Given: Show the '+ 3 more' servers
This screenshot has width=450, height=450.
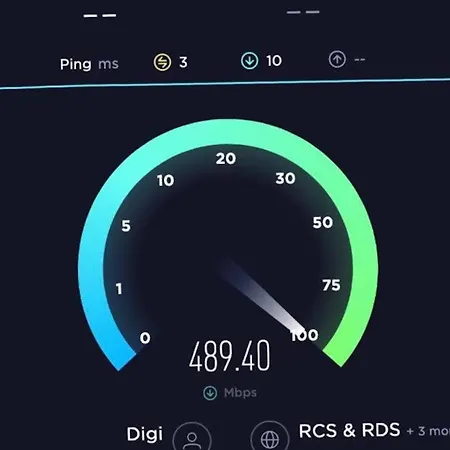Looking at the screenshot, I should click(x=428, y=431).
